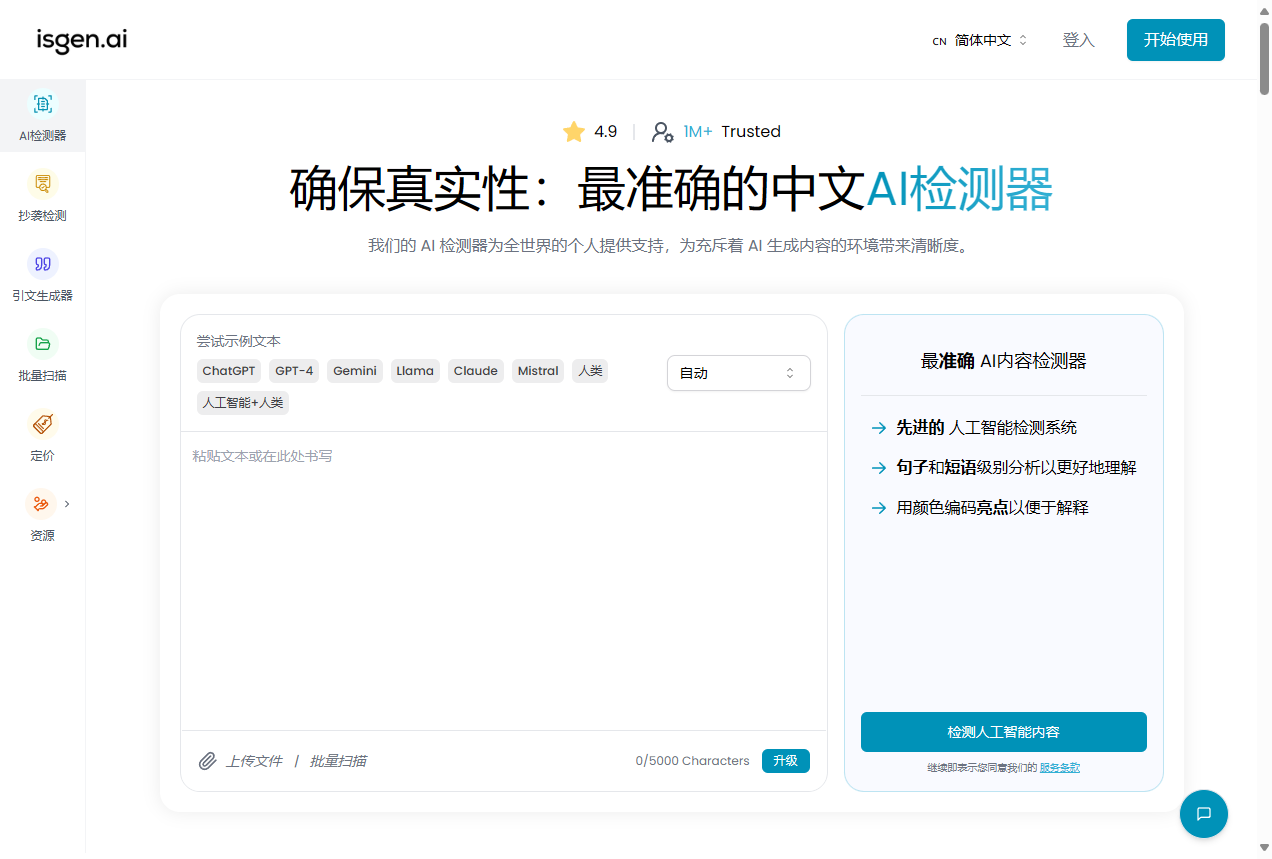The image size is (1272, 859).
Task: Click inside the 粘贴文本 text area
Action: pyautogui.click(x=503, y=580)
